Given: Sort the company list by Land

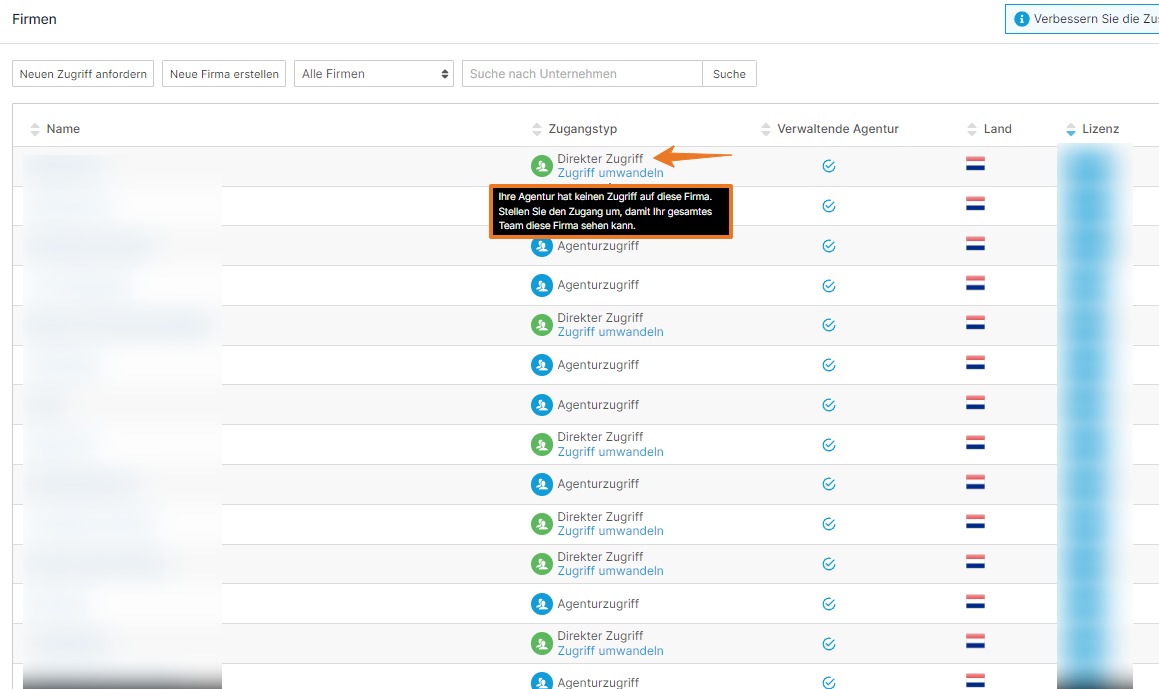Looking at the screenshot, I should pos(972,129).
